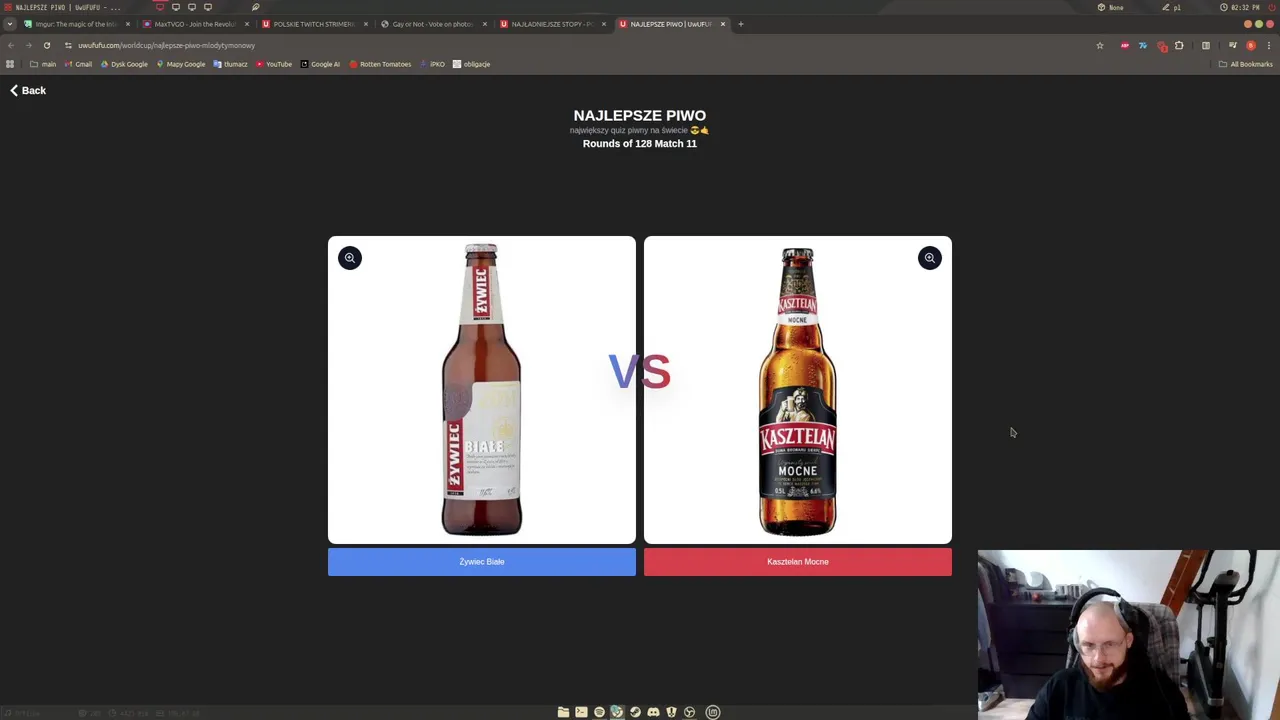Open the pl keyboard layout indicator
Screen dimensions: 1280x720
click(x=1172, y=7)
